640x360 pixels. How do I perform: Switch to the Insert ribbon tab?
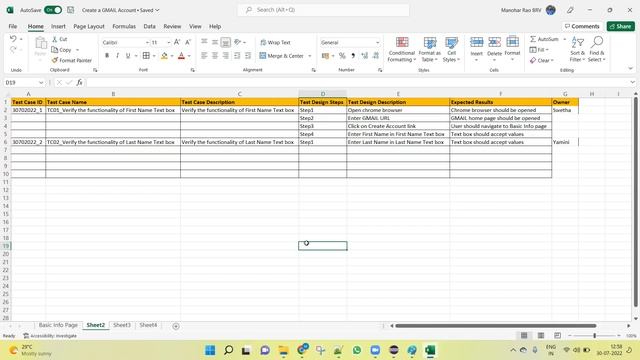[58, 26]
